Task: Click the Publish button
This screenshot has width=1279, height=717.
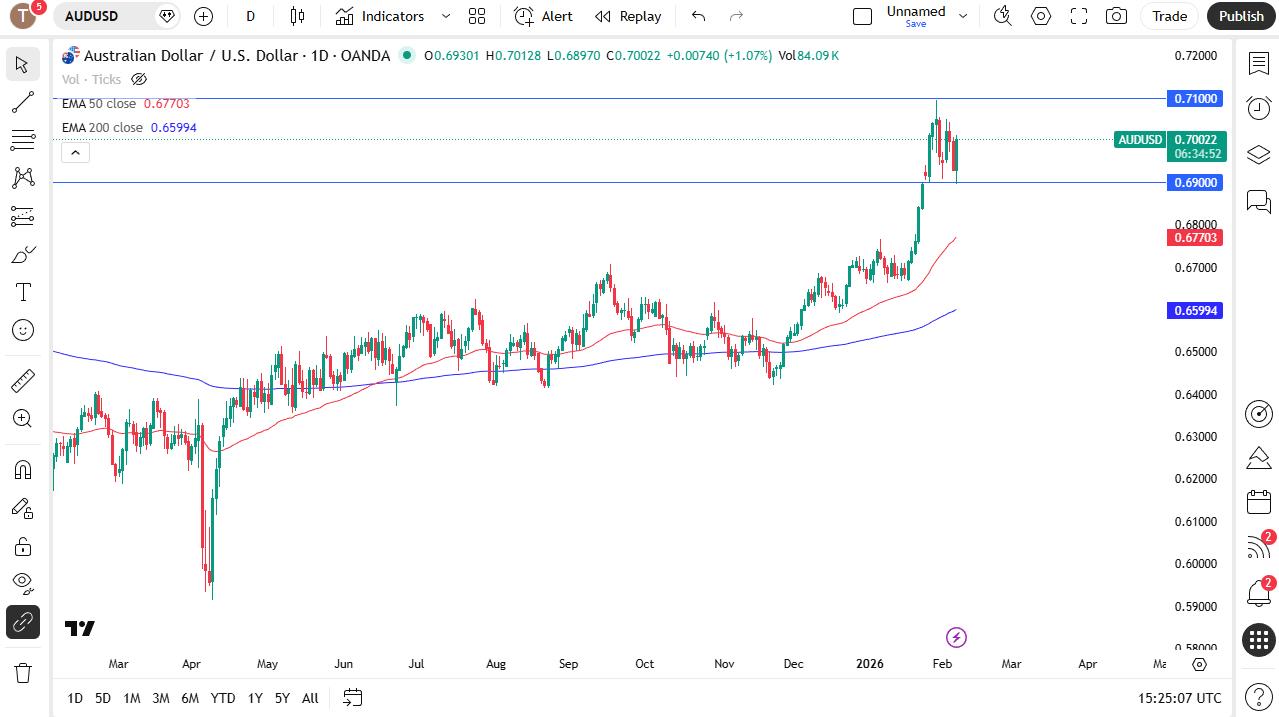Action: click(1240, 16)
